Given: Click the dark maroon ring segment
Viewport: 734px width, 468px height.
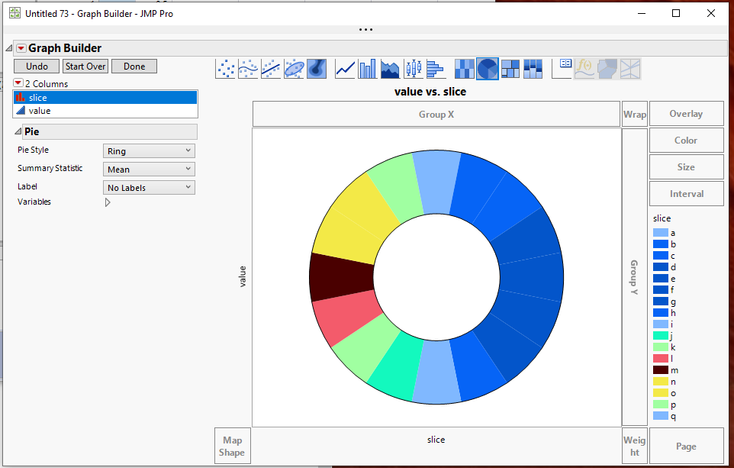Looking at the screenshot, I should click(x=341, y=277).
